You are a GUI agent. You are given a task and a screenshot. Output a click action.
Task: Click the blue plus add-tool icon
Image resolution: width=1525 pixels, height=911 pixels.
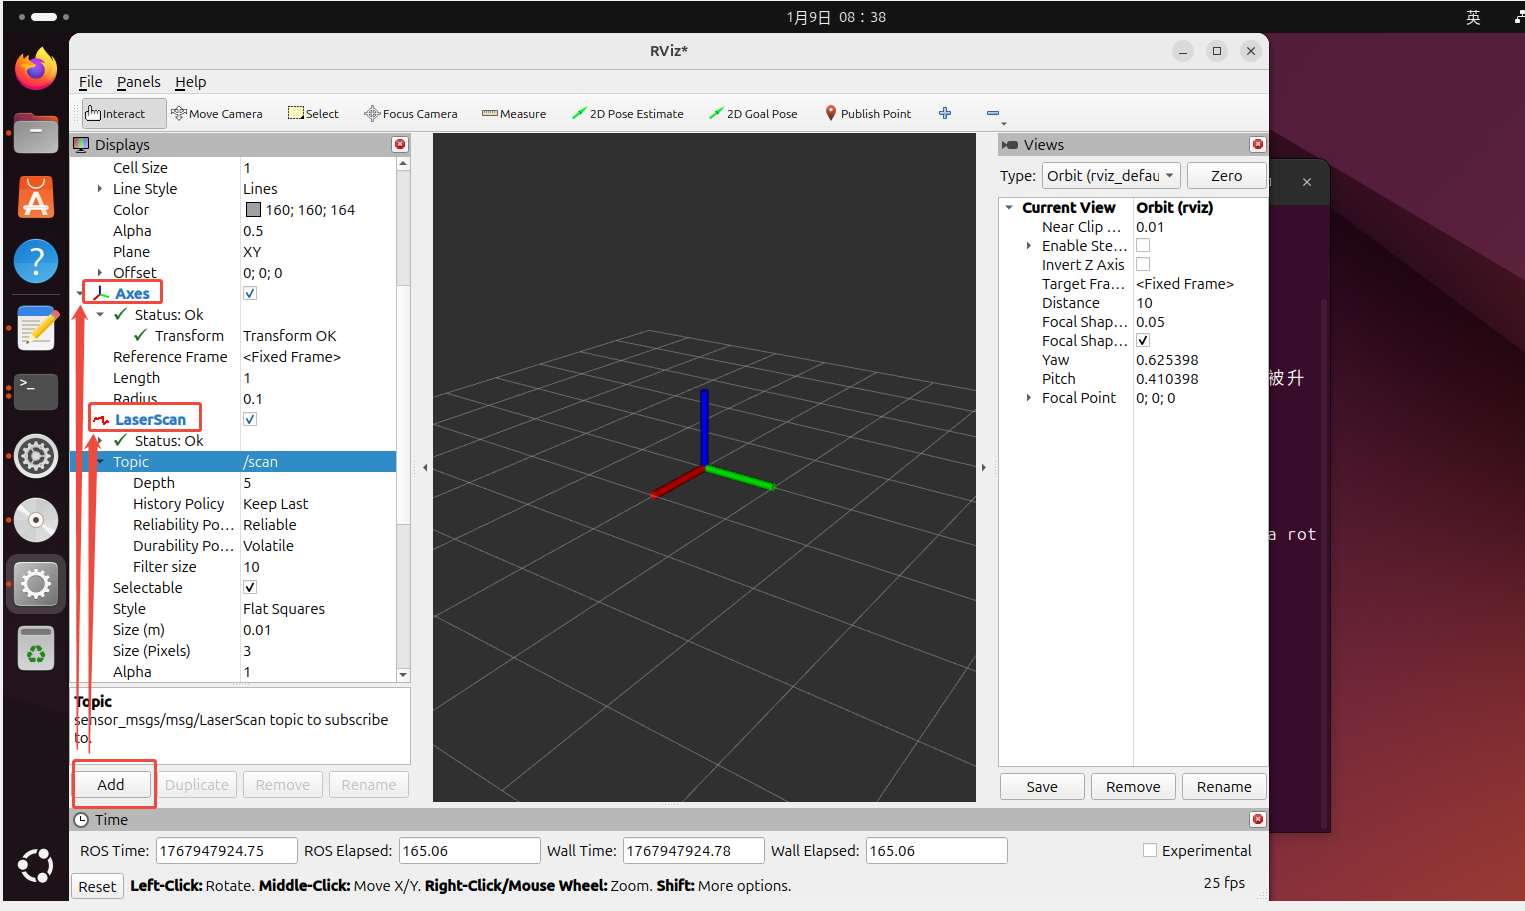(945, 114)
